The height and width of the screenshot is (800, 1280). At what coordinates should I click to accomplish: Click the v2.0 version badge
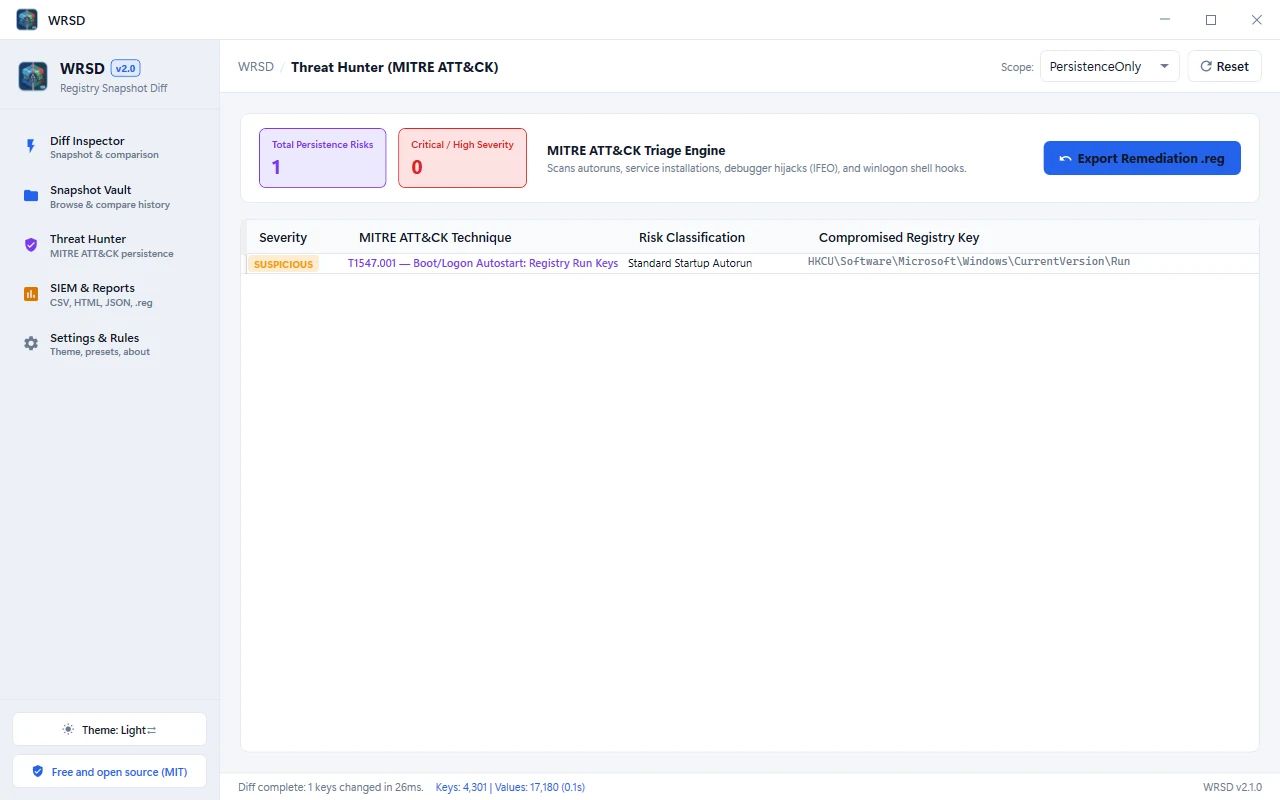click(x=126, y=68)
